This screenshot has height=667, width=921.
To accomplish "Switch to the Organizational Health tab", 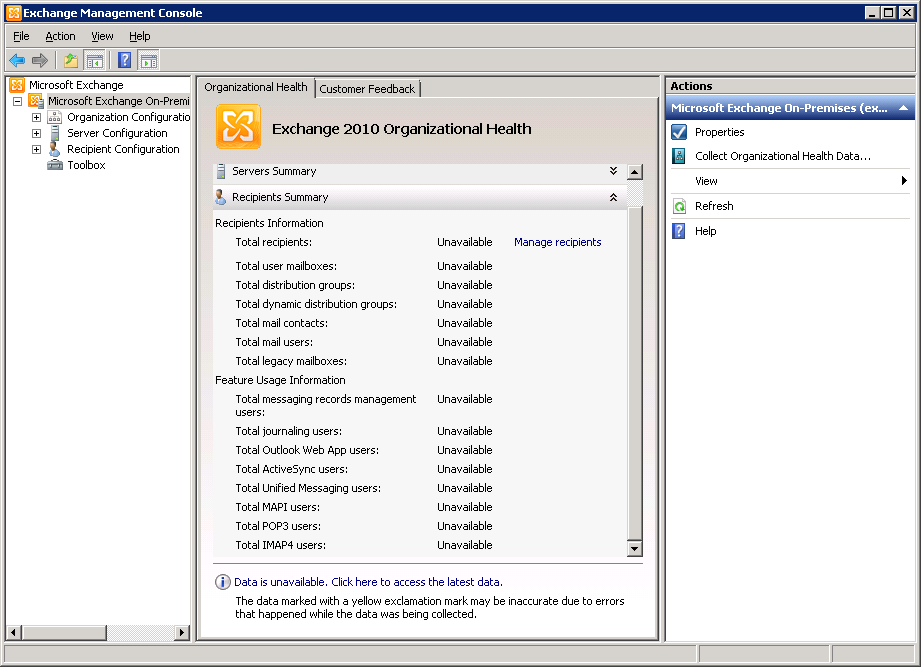I will [x=256, y=87].
